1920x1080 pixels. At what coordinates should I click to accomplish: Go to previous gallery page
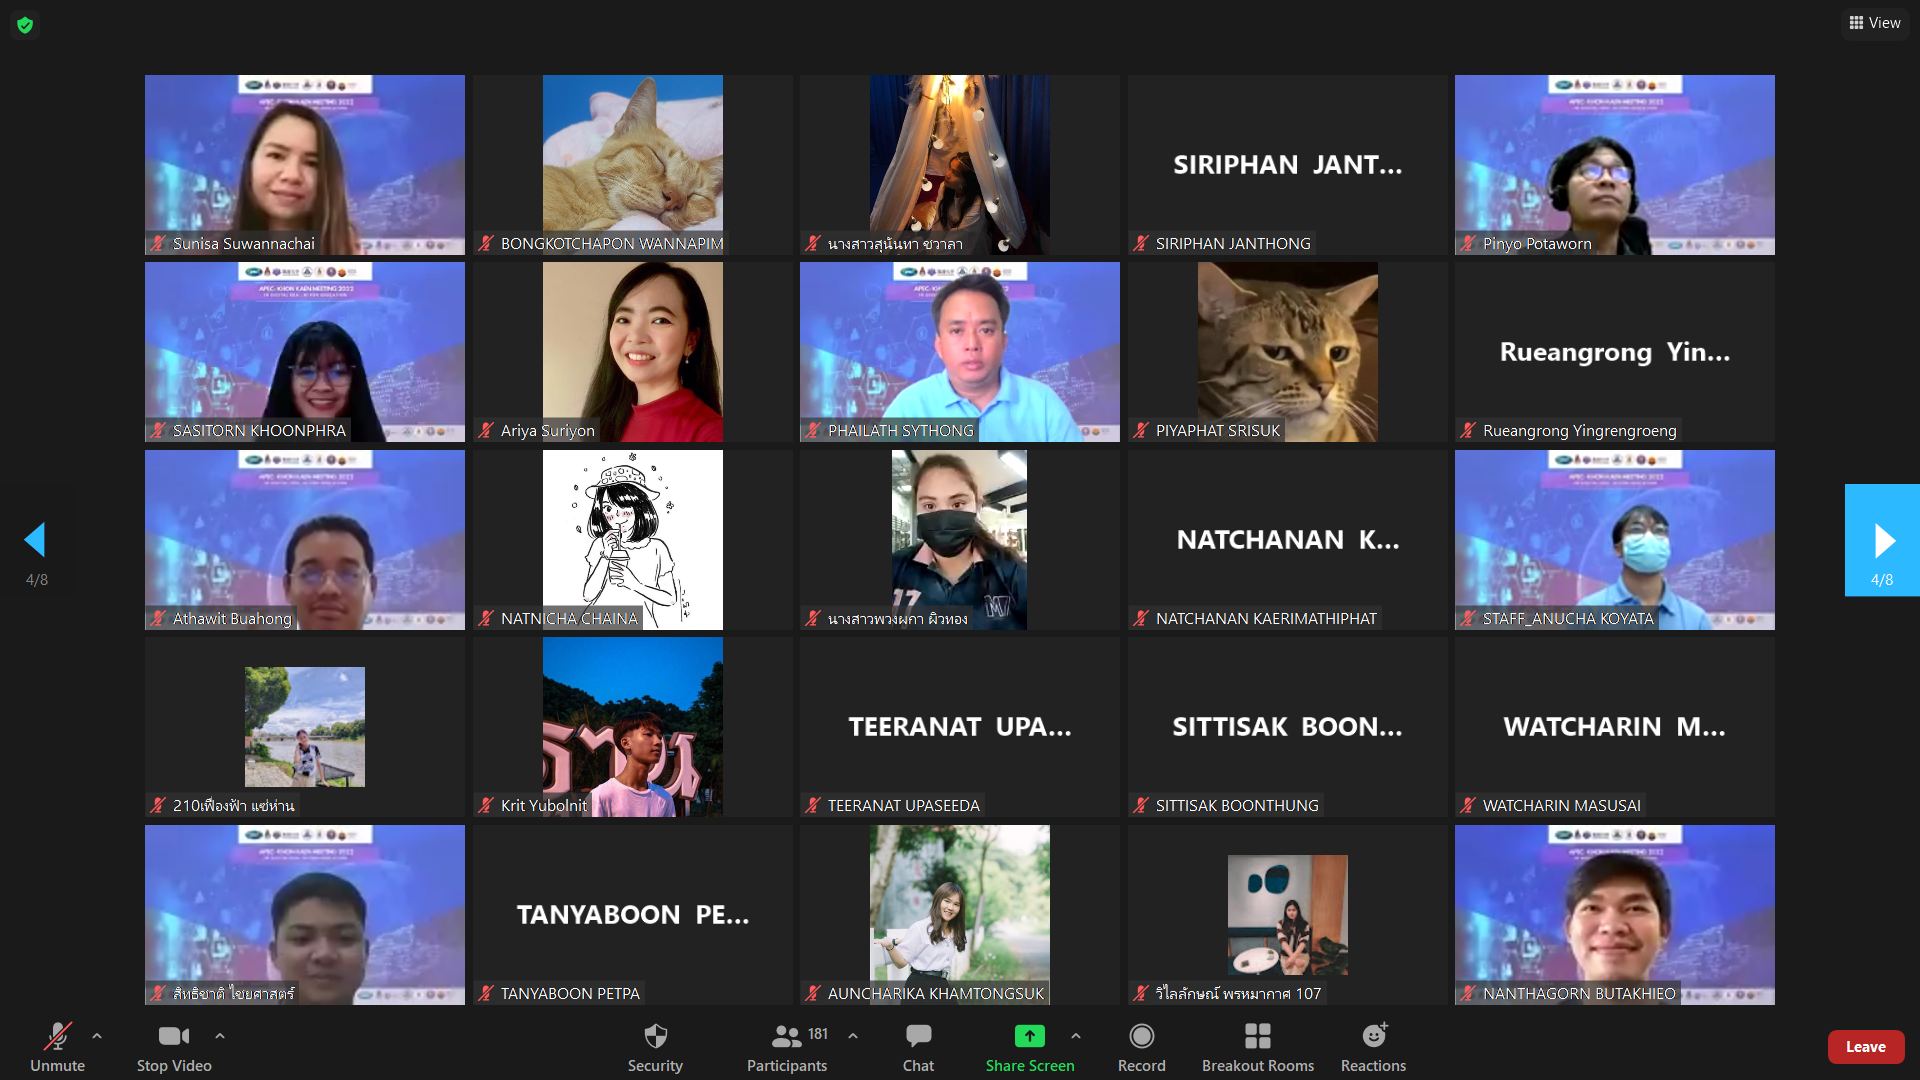pyautogui.click(x=36, y=541)
